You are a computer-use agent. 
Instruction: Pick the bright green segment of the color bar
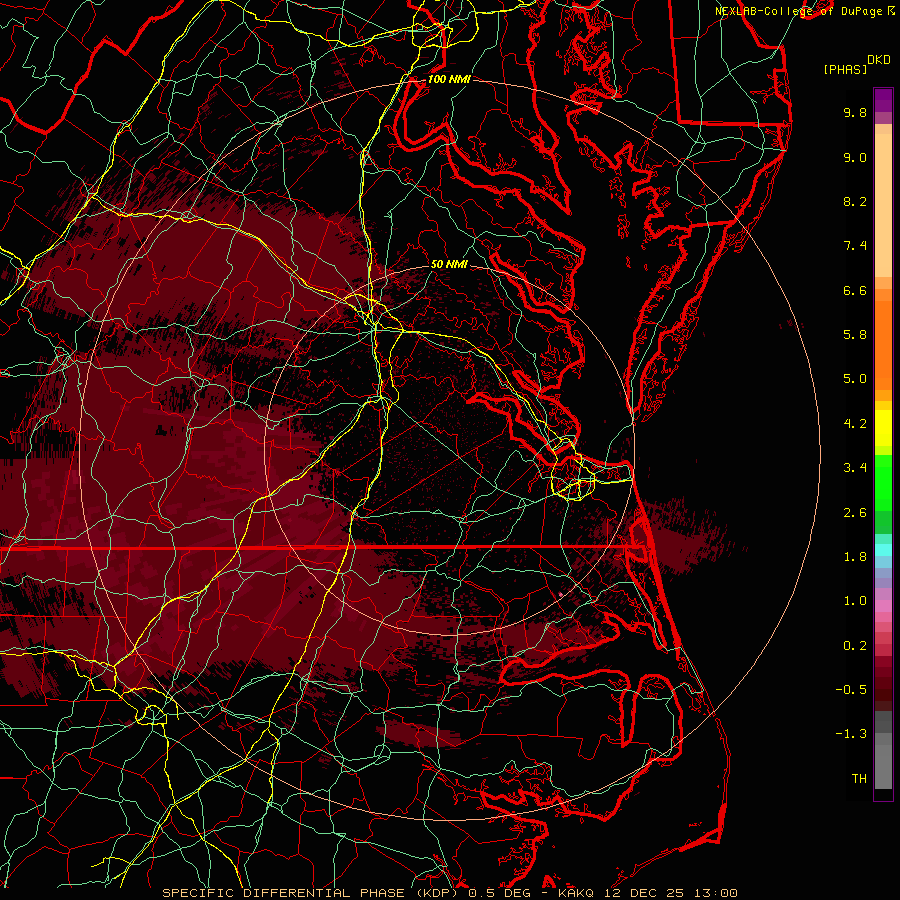click(883, 482)
